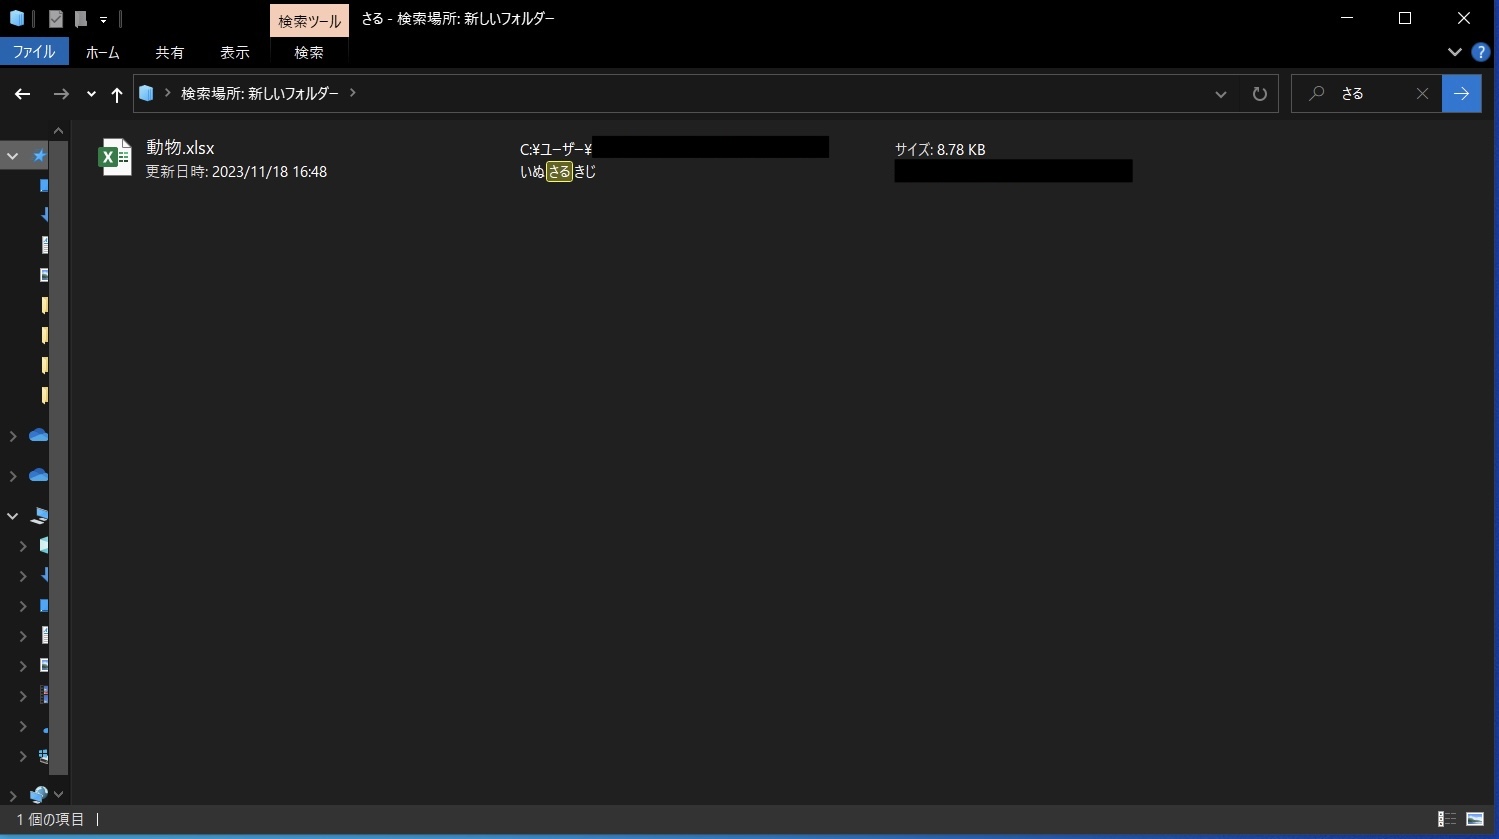Select the Excel icon of 動物.xlsx
Viewport: 1499px width, 839px height.
pyautogui.click(x=115, y=158)
